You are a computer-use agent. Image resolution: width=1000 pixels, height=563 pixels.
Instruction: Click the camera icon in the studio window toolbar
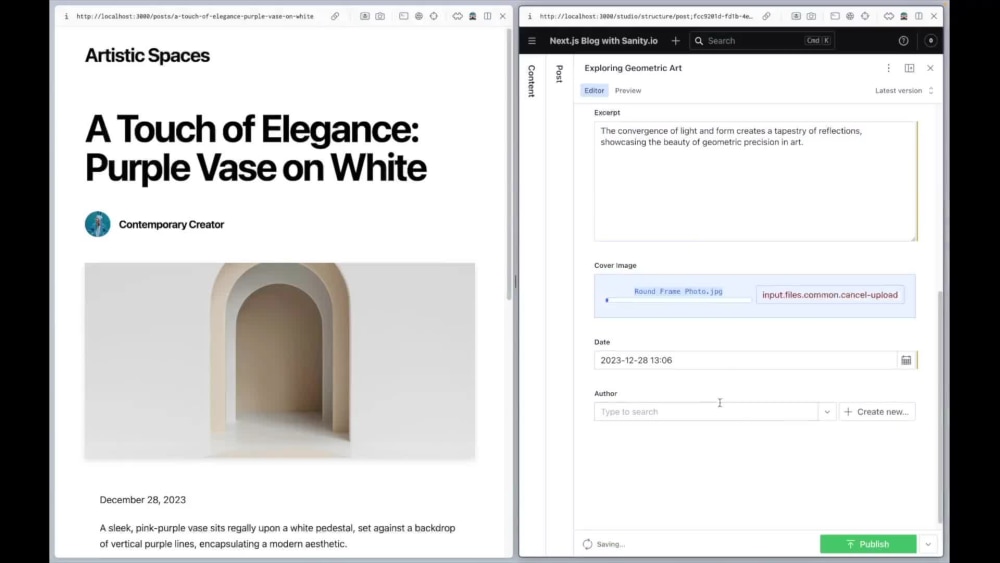coord(811,17)
